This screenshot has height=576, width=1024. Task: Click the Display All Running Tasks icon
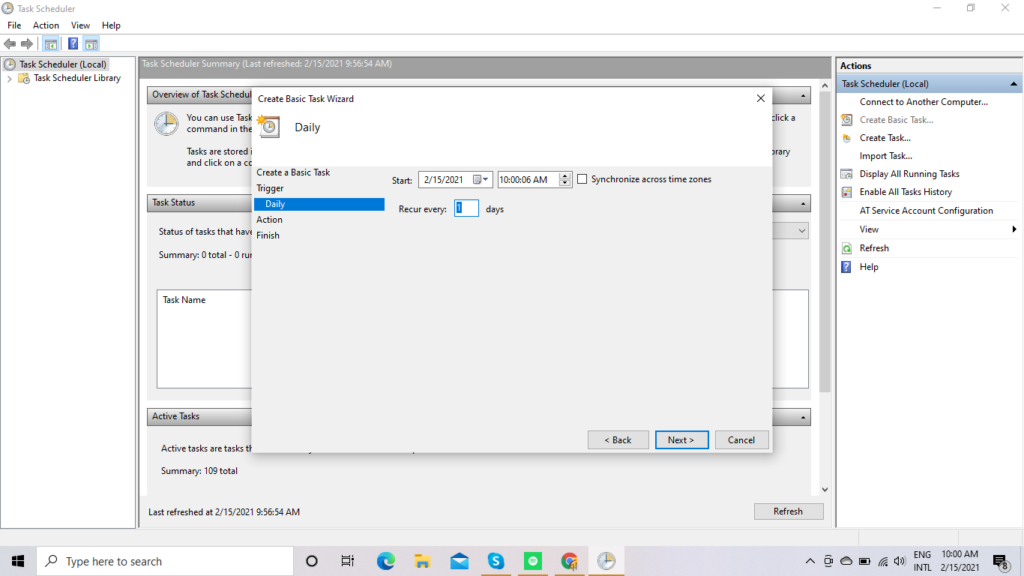(847, 174)
